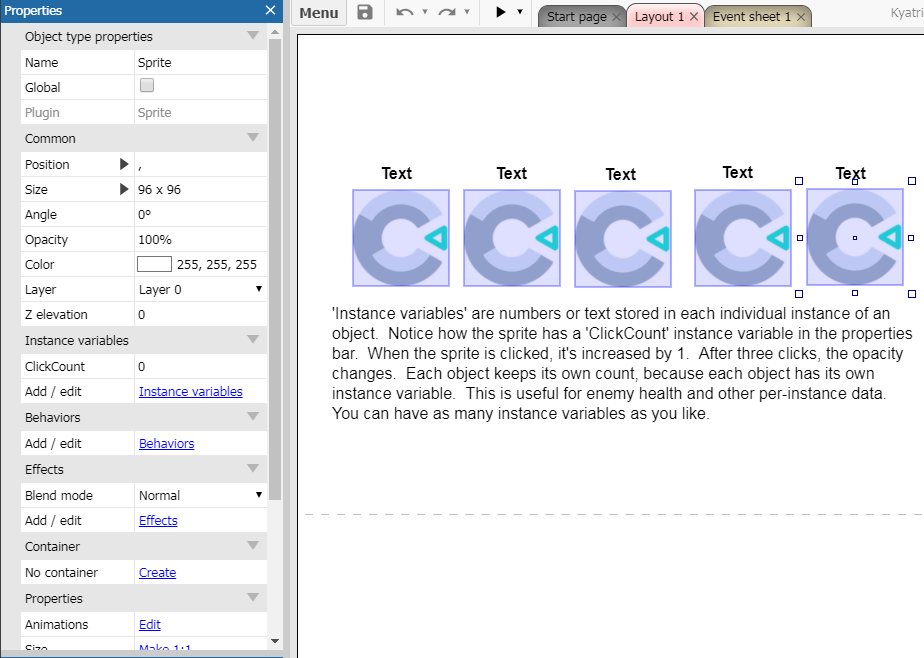The image size is (924, 658).
Task: Expand the Size property
Action: click(123, 188)
